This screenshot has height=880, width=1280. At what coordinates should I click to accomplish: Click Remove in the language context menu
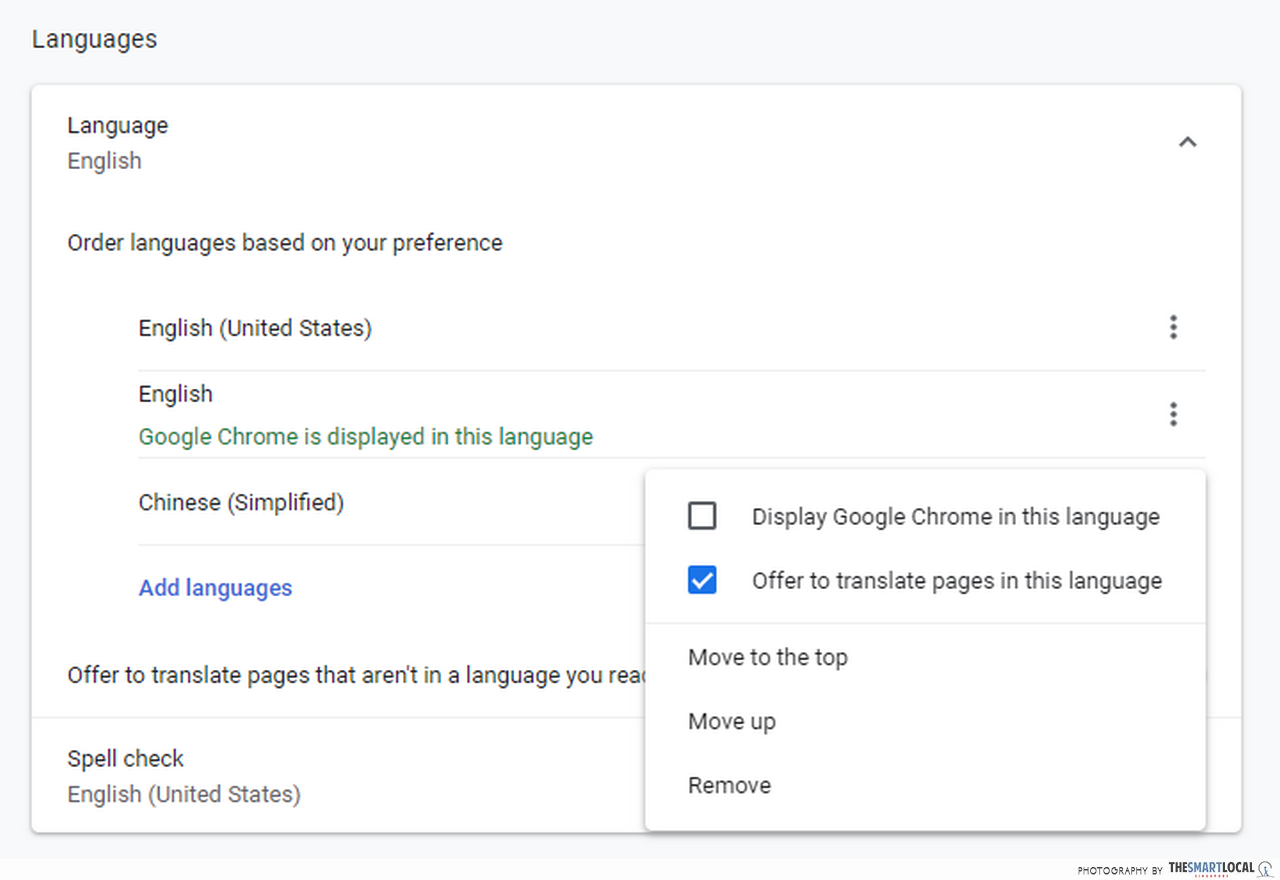coord(729,786)
